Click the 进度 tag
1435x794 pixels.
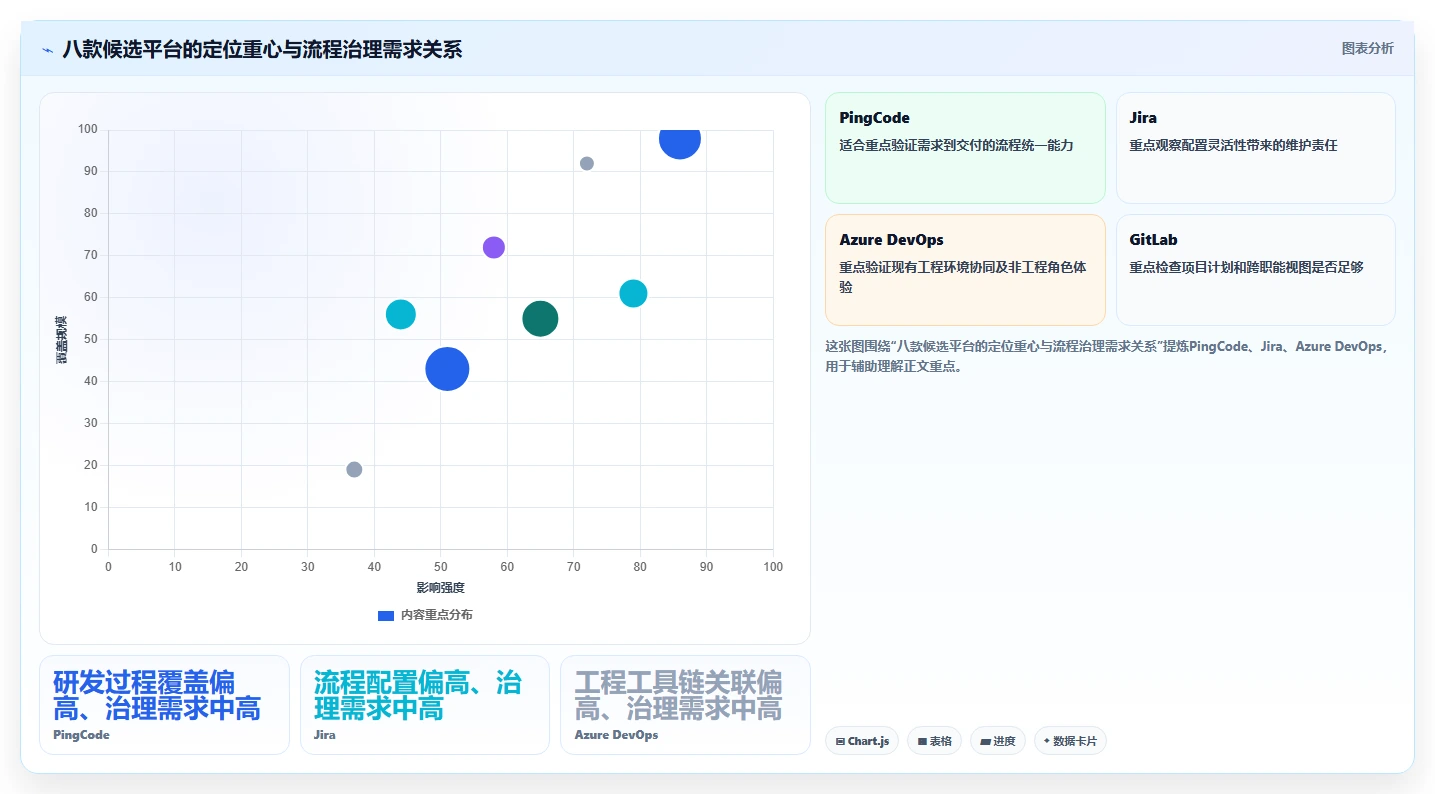click(998, 741)
